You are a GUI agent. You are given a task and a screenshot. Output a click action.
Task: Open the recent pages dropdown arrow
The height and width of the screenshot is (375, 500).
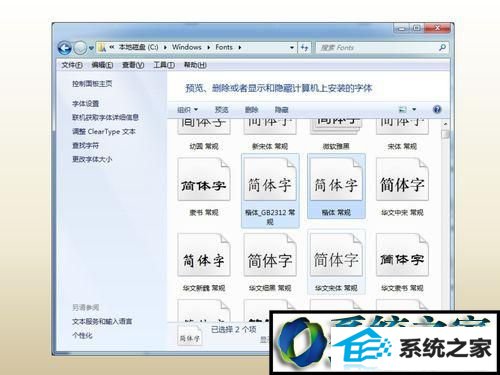(91, 48)
